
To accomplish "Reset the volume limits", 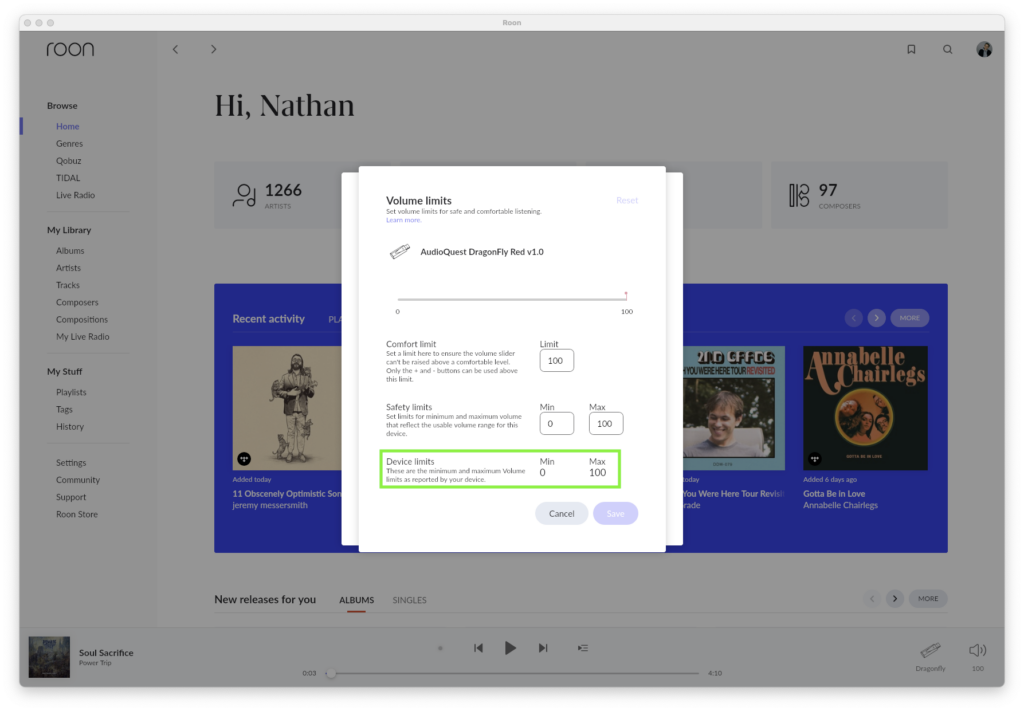I will point(627,200).
